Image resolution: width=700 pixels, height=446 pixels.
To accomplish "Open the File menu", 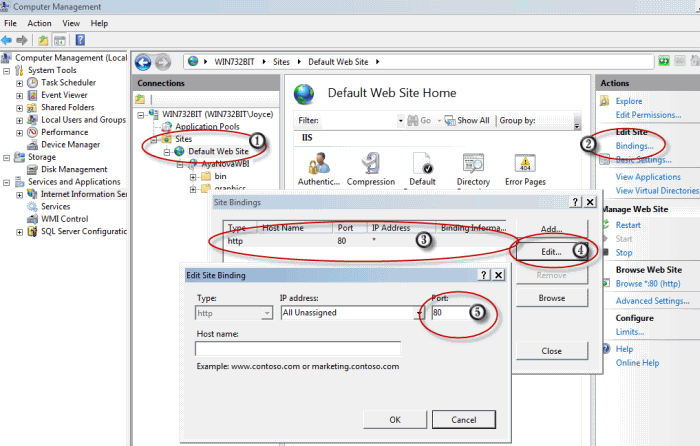I will pos(10,23).
